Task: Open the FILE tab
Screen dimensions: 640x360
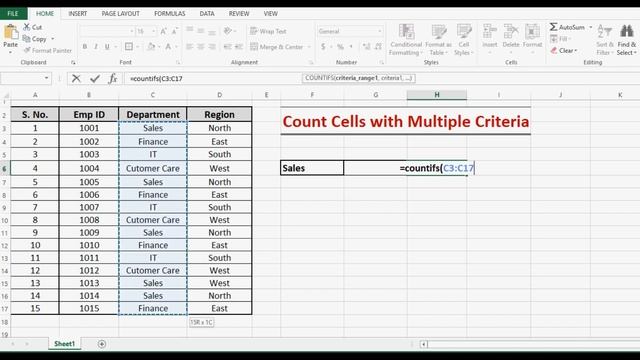Action: pyautogui.click(x=13, y=13)
